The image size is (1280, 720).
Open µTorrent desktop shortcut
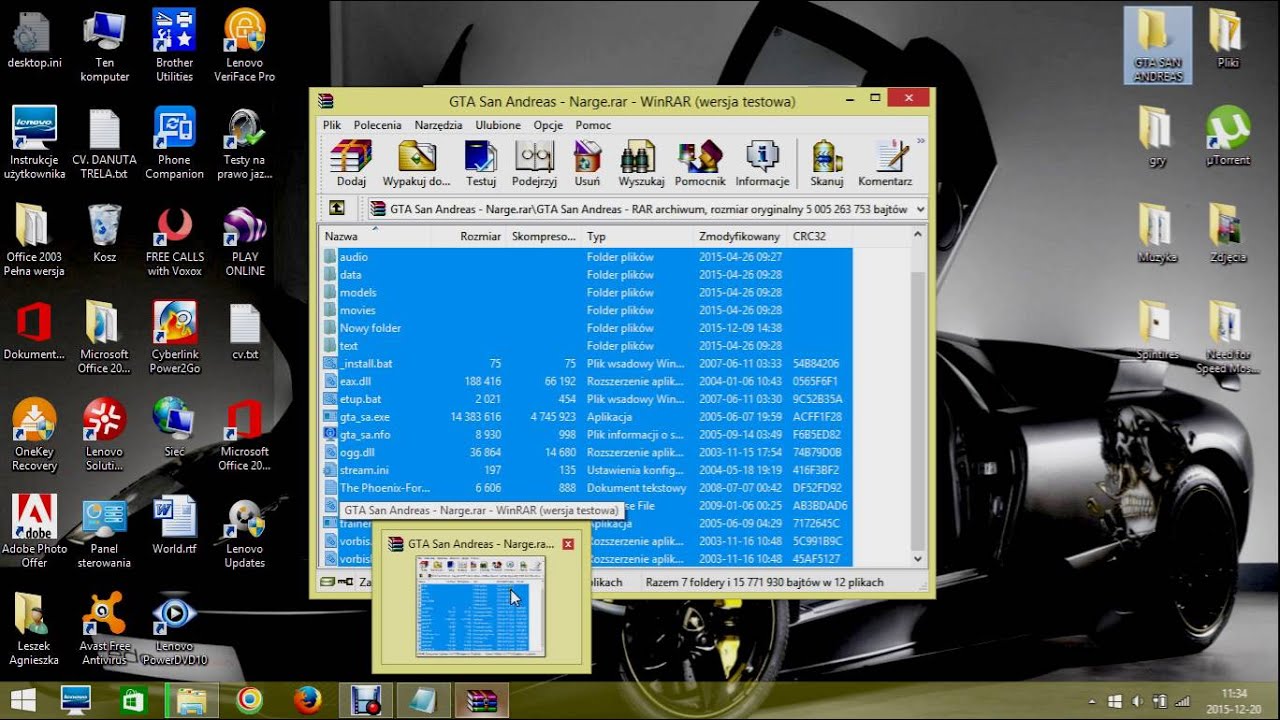pos(1228,136)
